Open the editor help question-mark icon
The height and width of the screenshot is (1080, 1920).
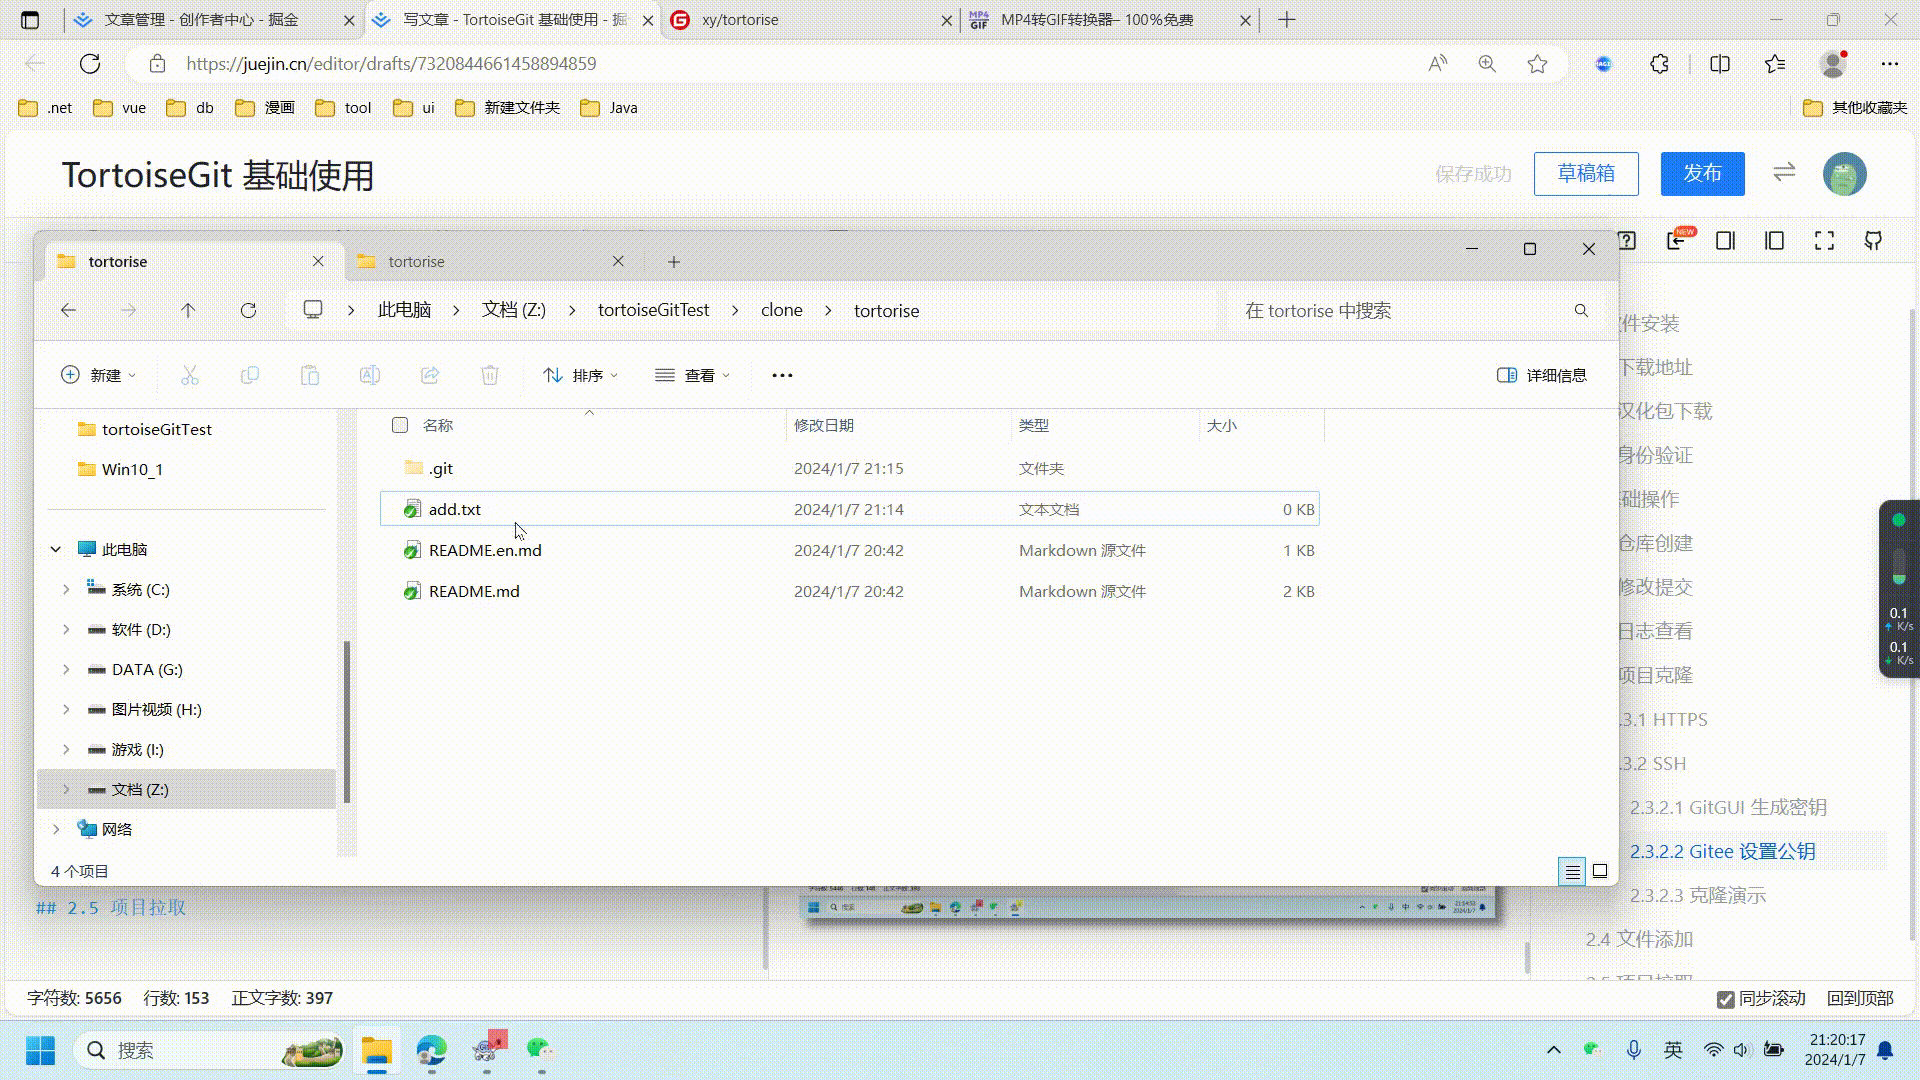coord(1627,241)
